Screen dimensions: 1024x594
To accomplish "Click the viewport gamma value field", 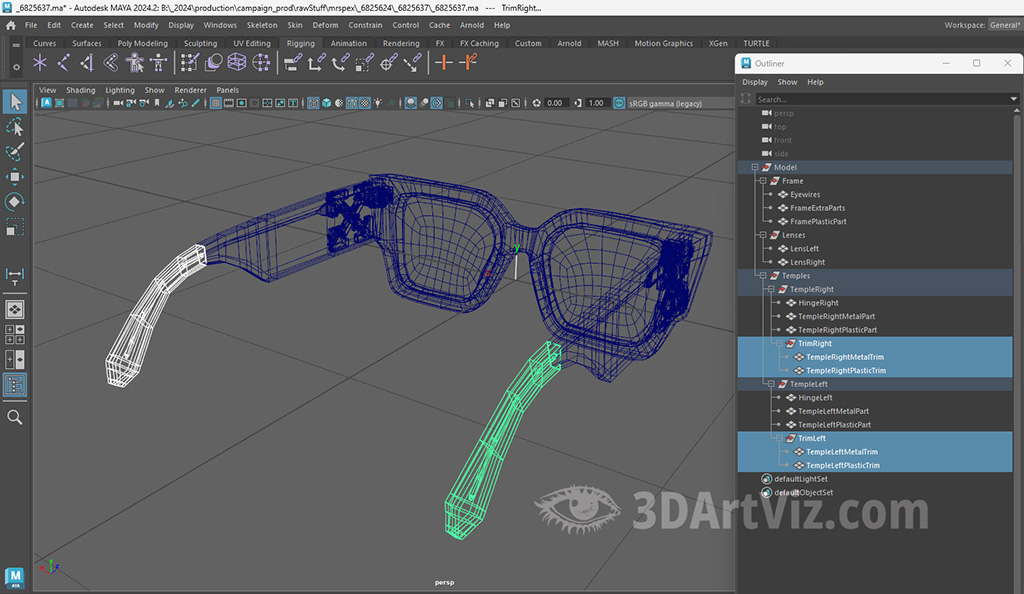I will [596, 103].
